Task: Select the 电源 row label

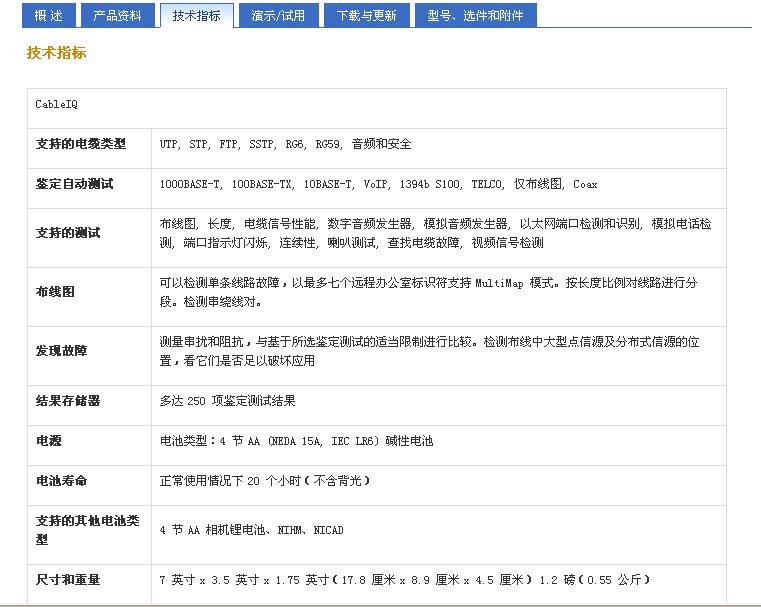Action: [49, 440]
